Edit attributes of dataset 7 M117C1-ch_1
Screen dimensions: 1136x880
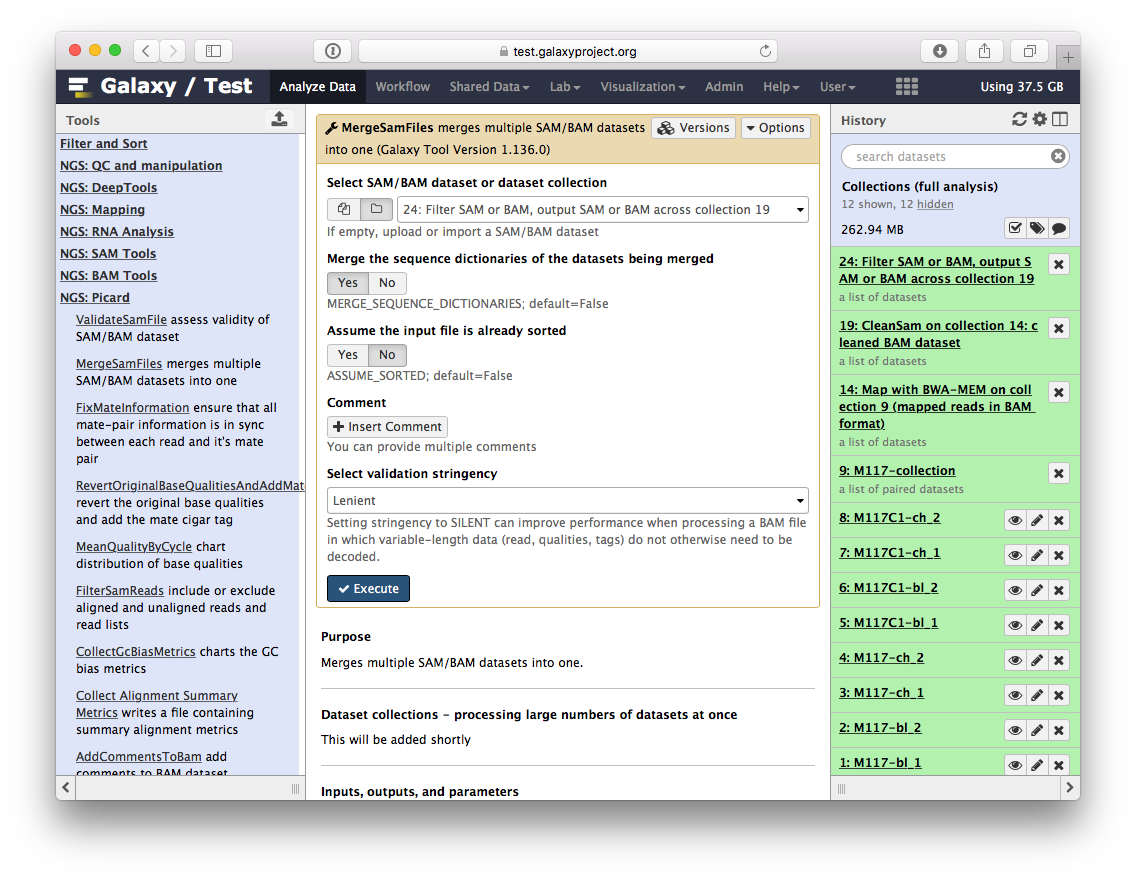pos(1037,555)
